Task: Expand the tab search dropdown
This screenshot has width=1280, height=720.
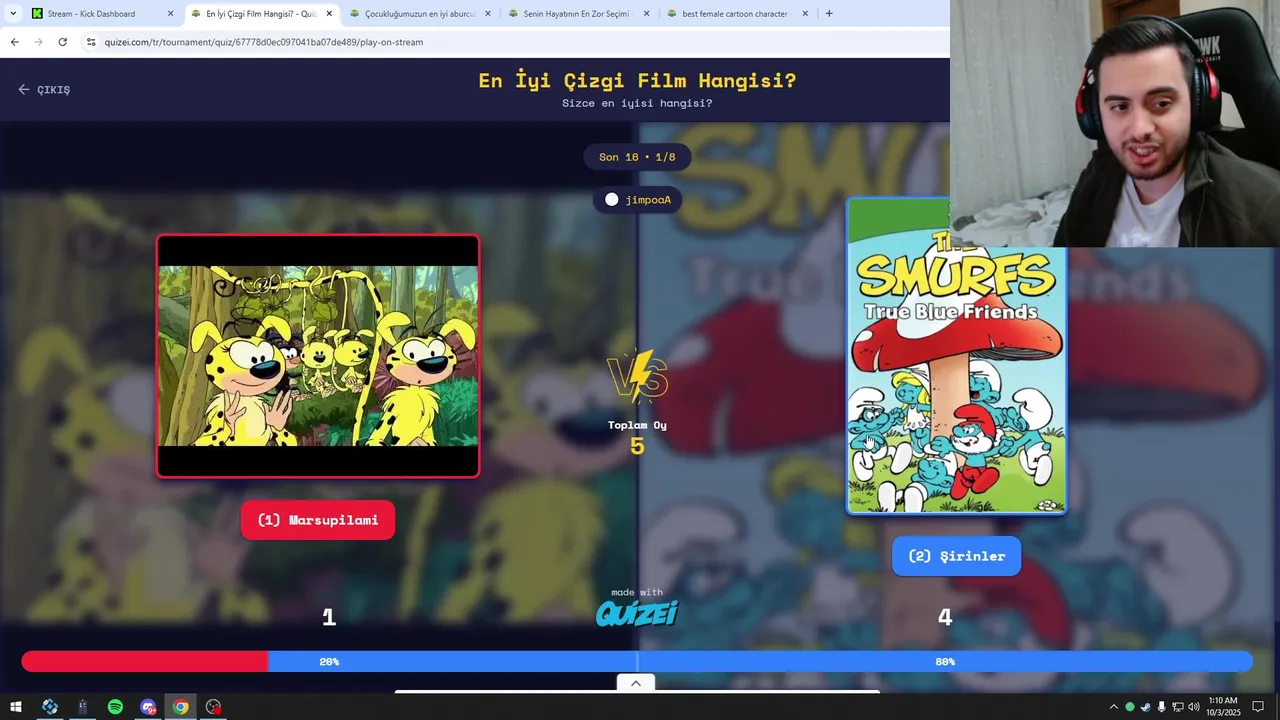Action: tap(12, 14)
